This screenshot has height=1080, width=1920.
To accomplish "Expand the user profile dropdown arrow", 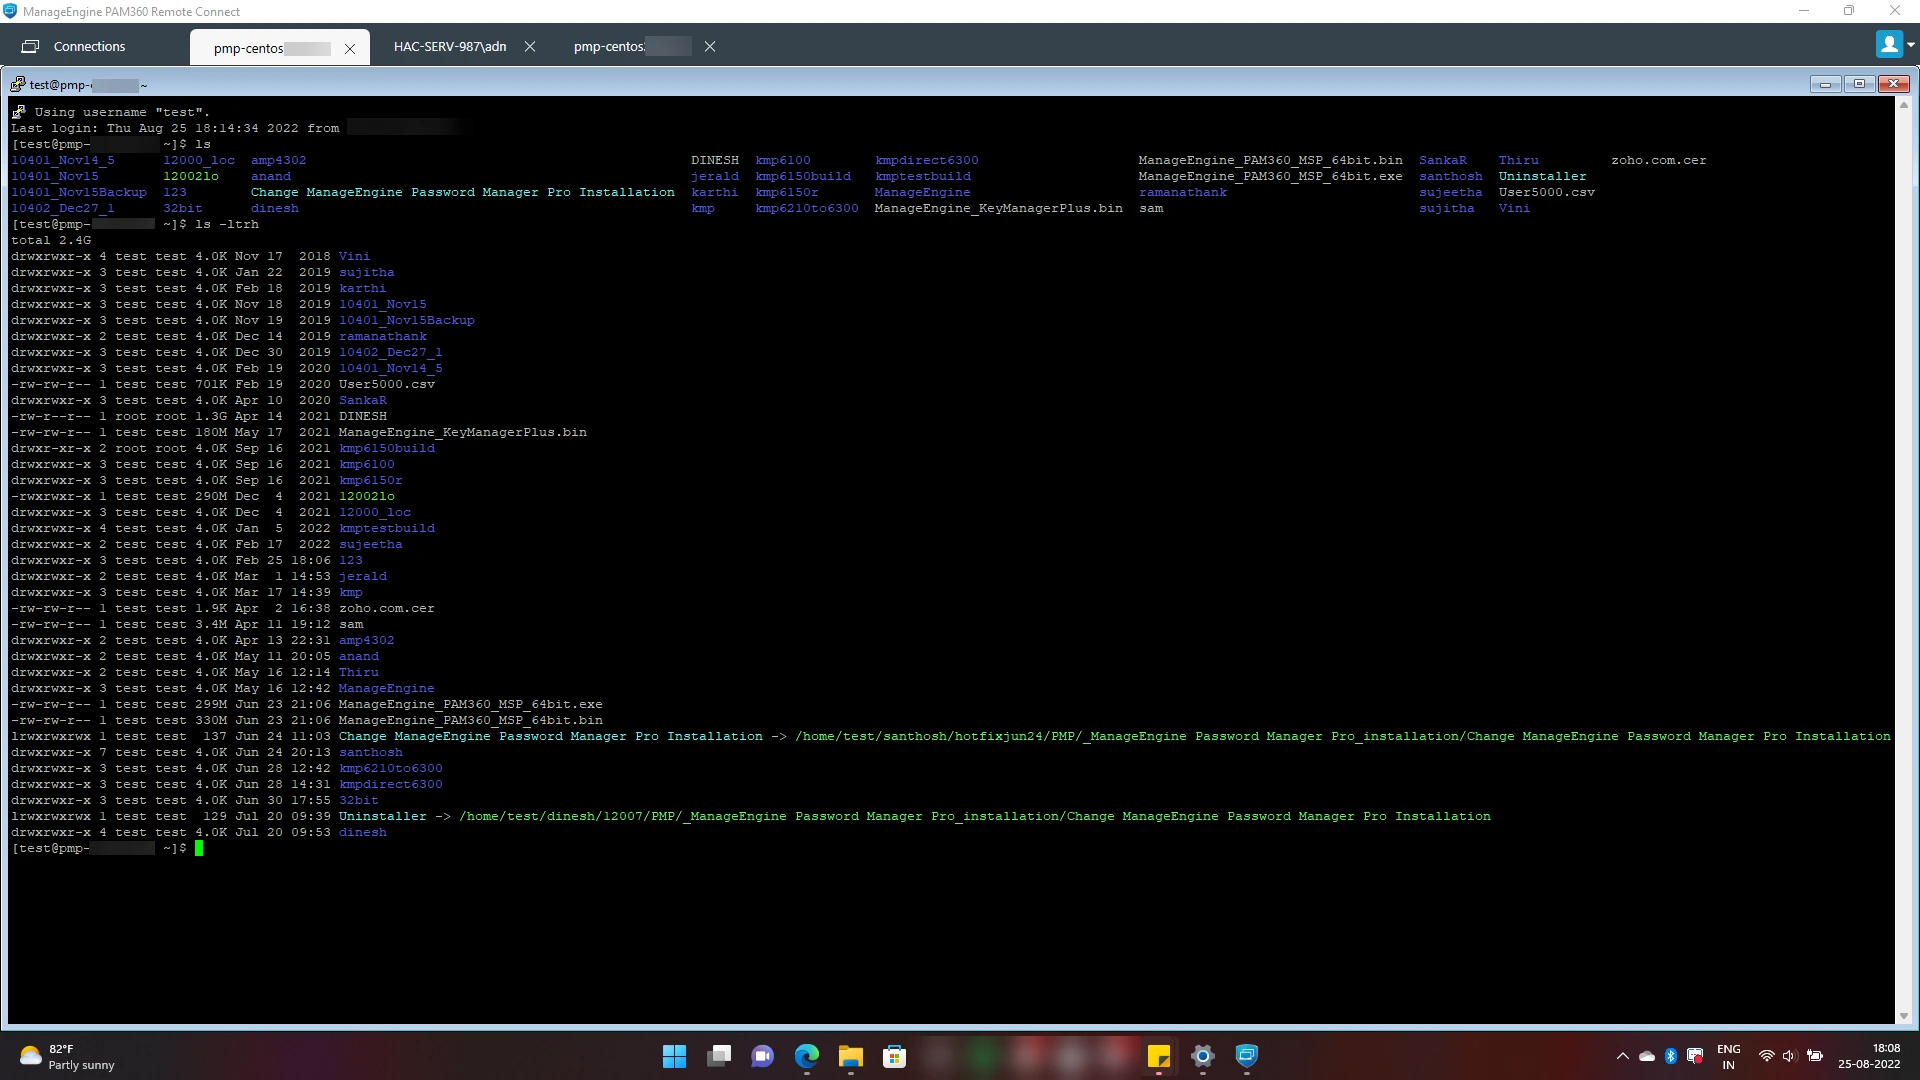I will coord(1910,45).
